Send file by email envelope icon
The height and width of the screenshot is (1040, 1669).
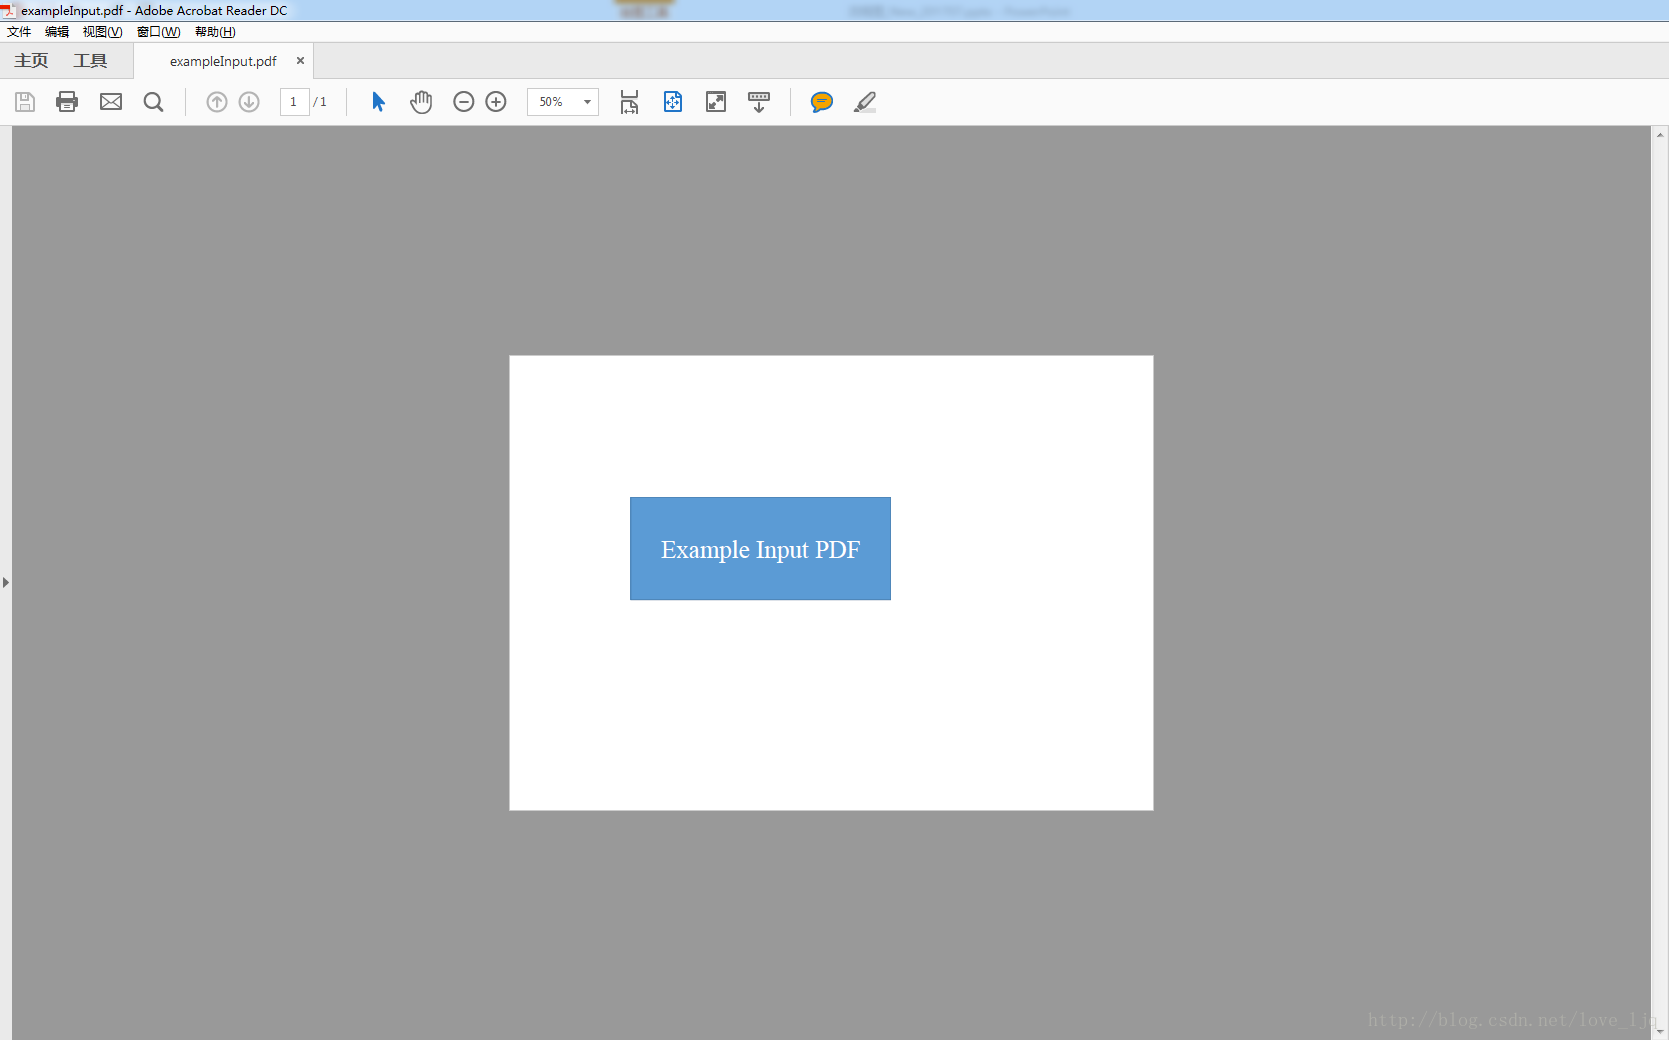click(x=111, y=102)
